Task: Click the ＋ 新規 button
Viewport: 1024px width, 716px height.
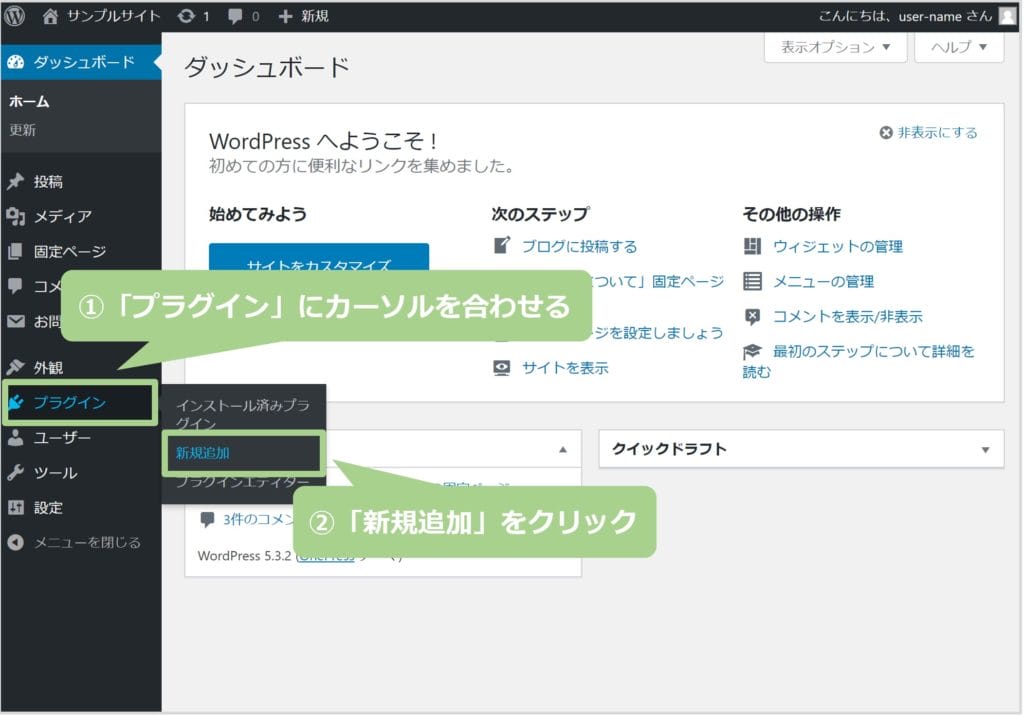Action: point(304,16)
